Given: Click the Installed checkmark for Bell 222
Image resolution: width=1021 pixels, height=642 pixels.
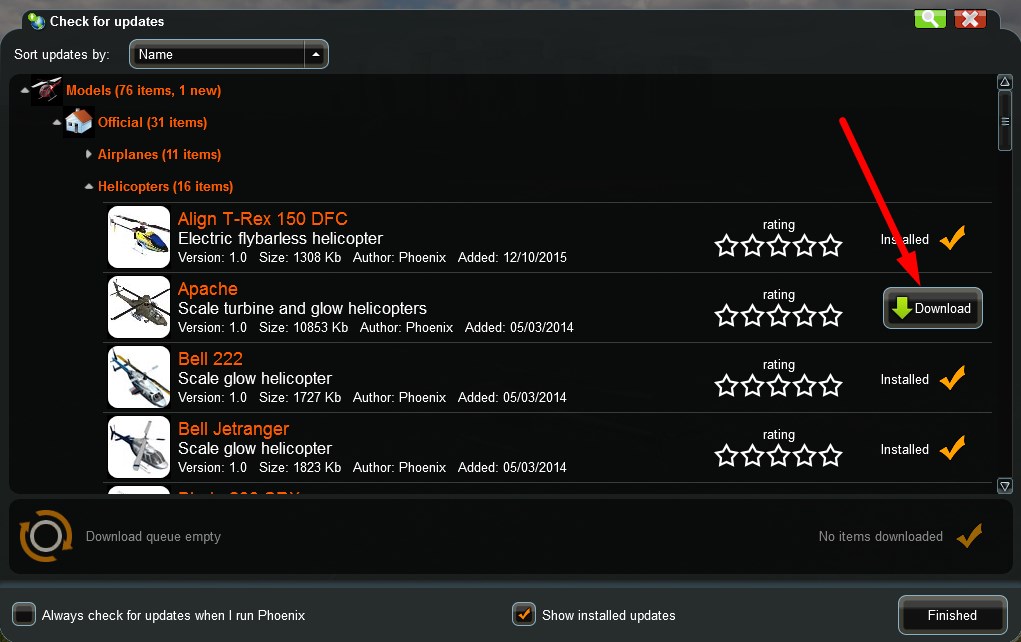Looking at the screenshot, I should tap(952, 379).
